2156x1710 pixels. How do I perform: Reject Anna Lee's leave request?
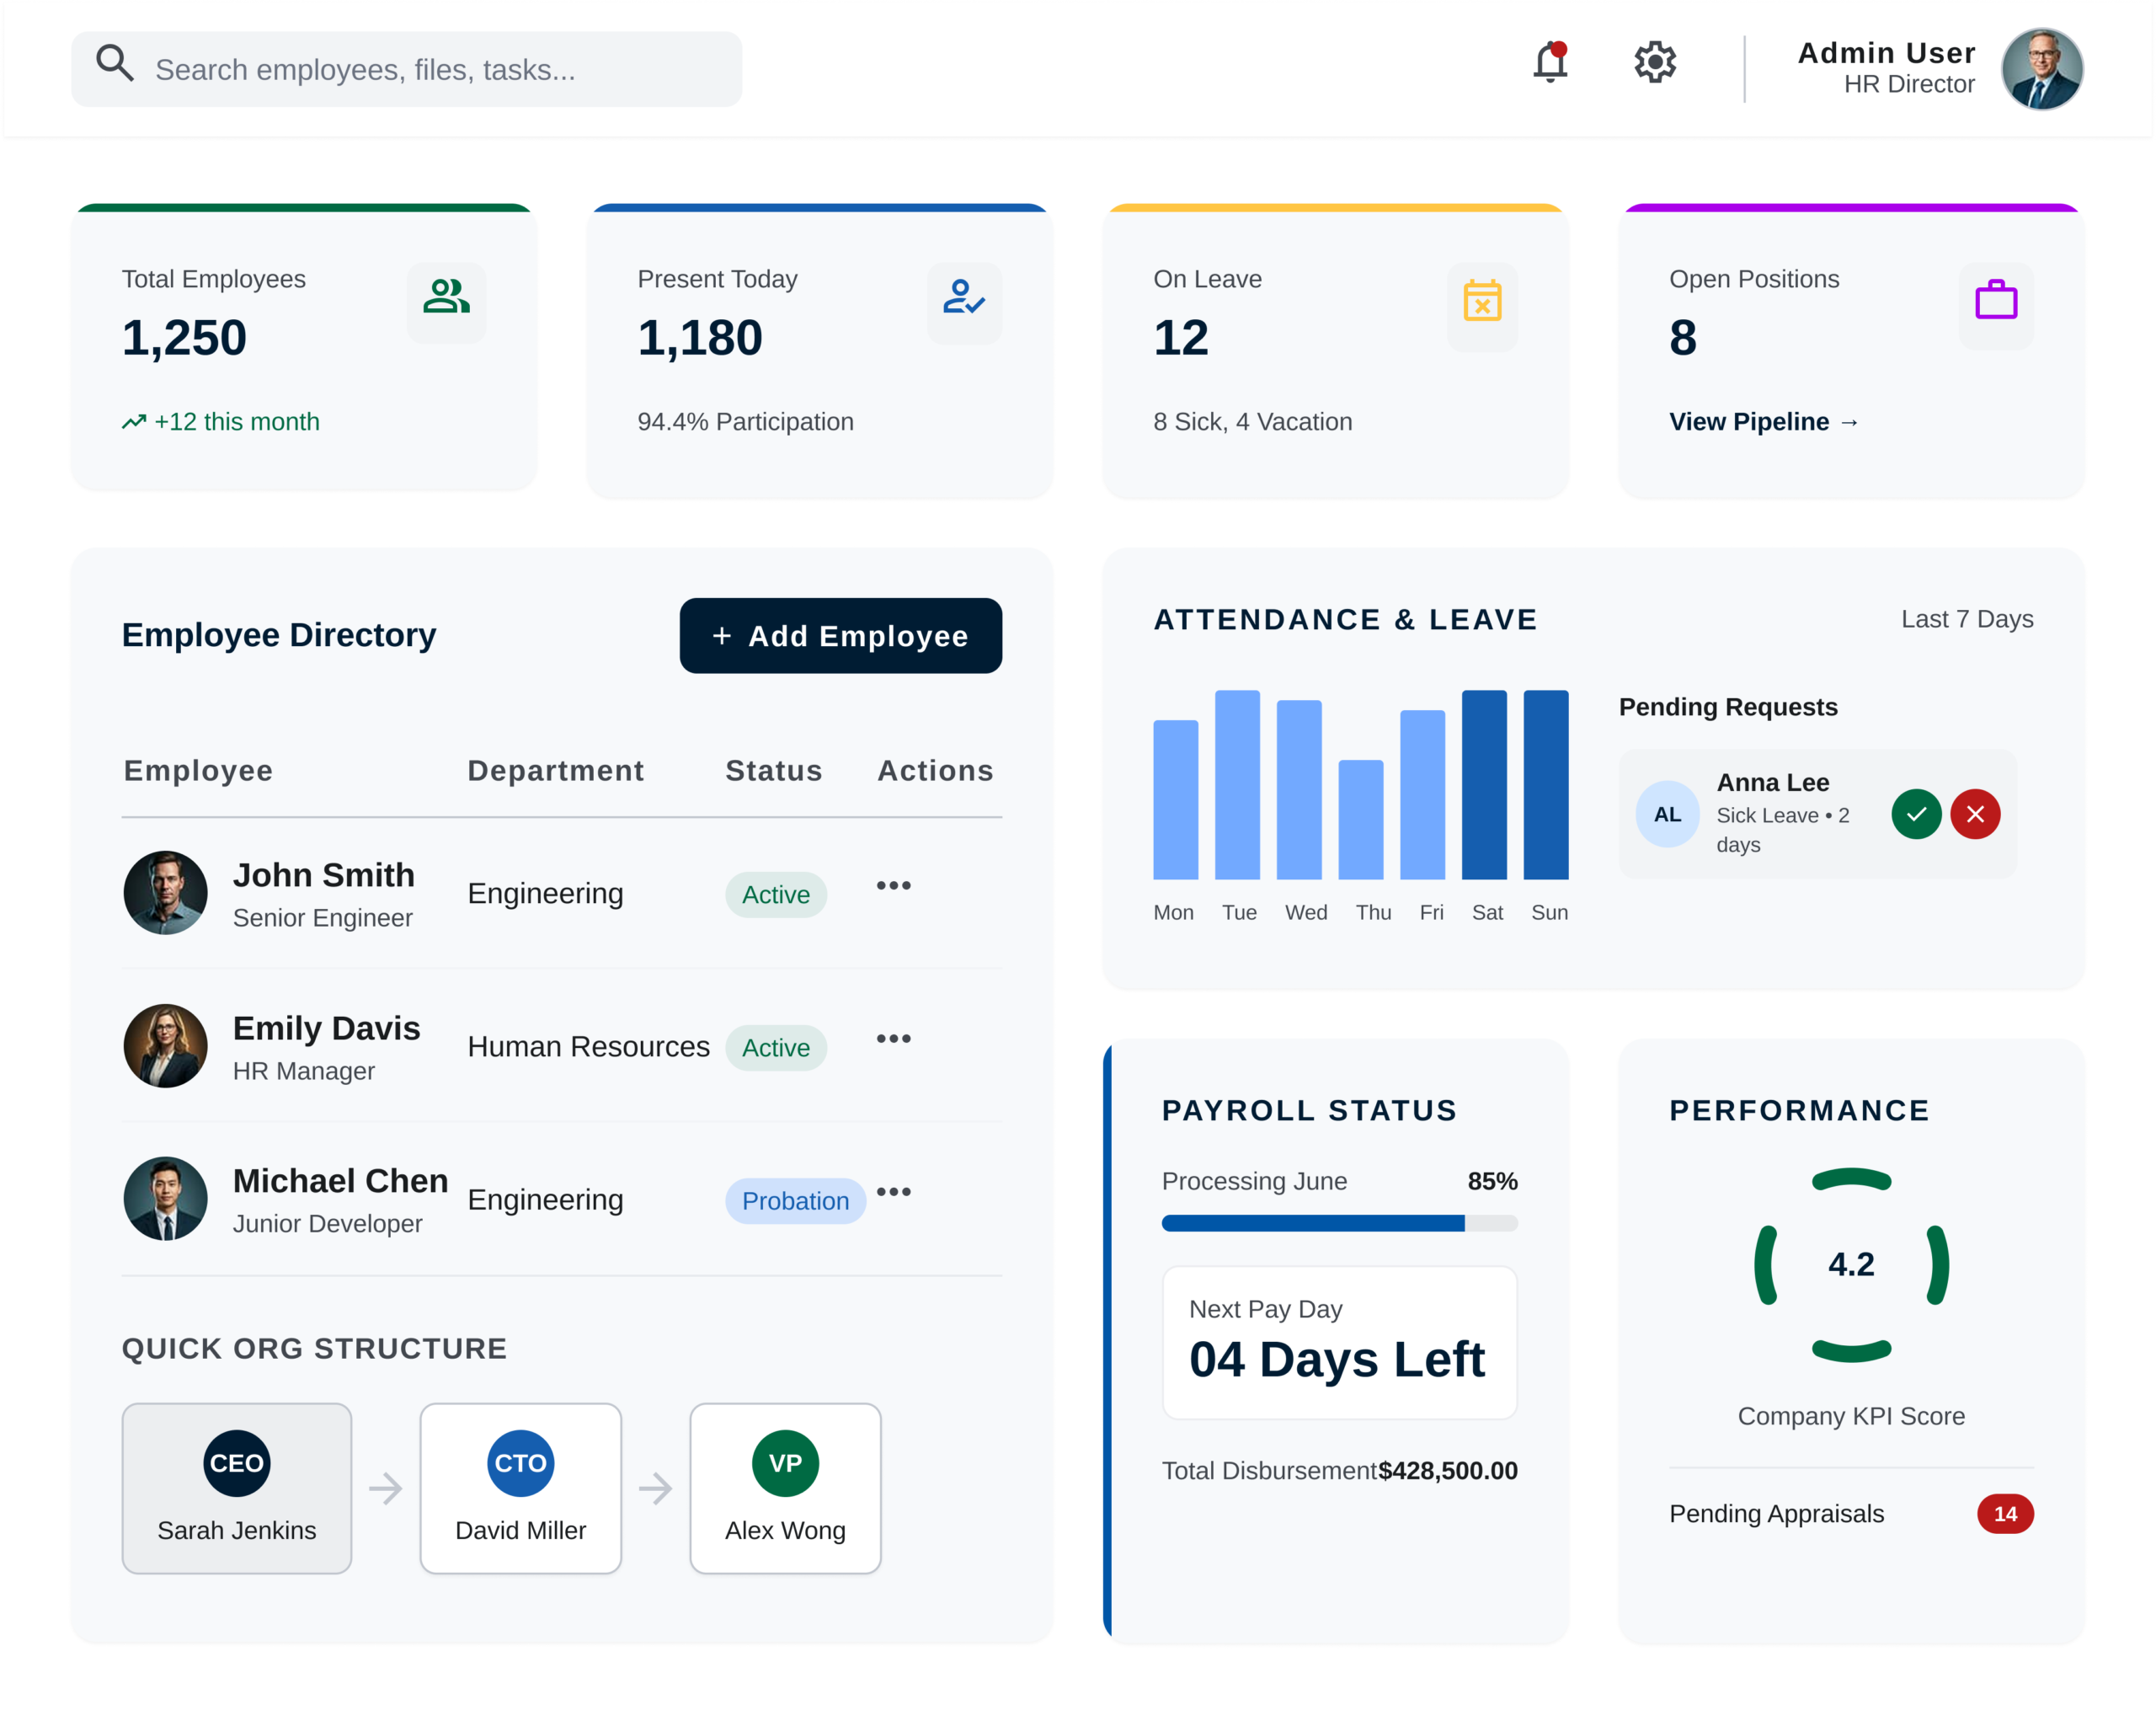point(1975,814)
